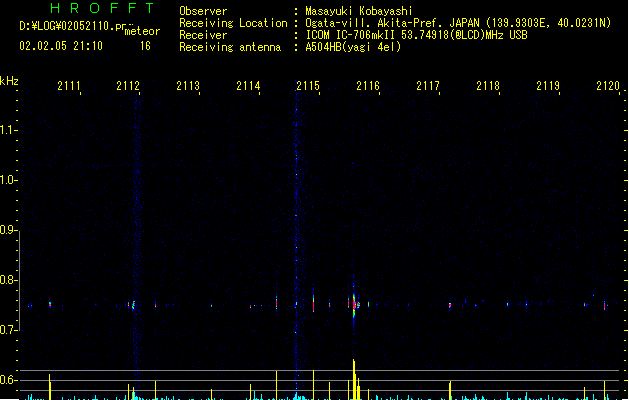Screen dimensions: 629x400
Task: Click the 2119 time axis label
Action: click(548, 86)
